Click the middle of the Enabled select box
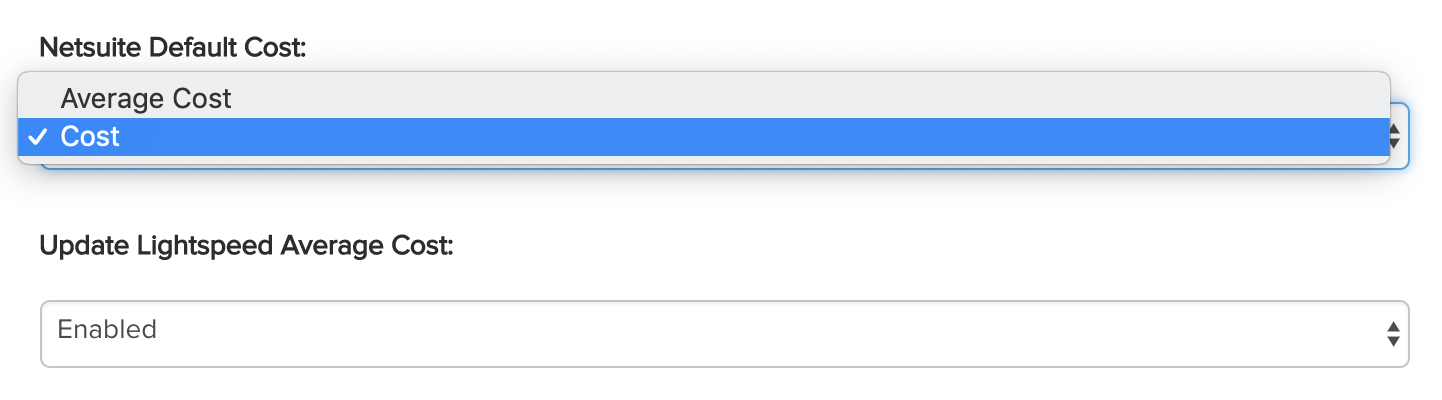 (x=724, y=334)
